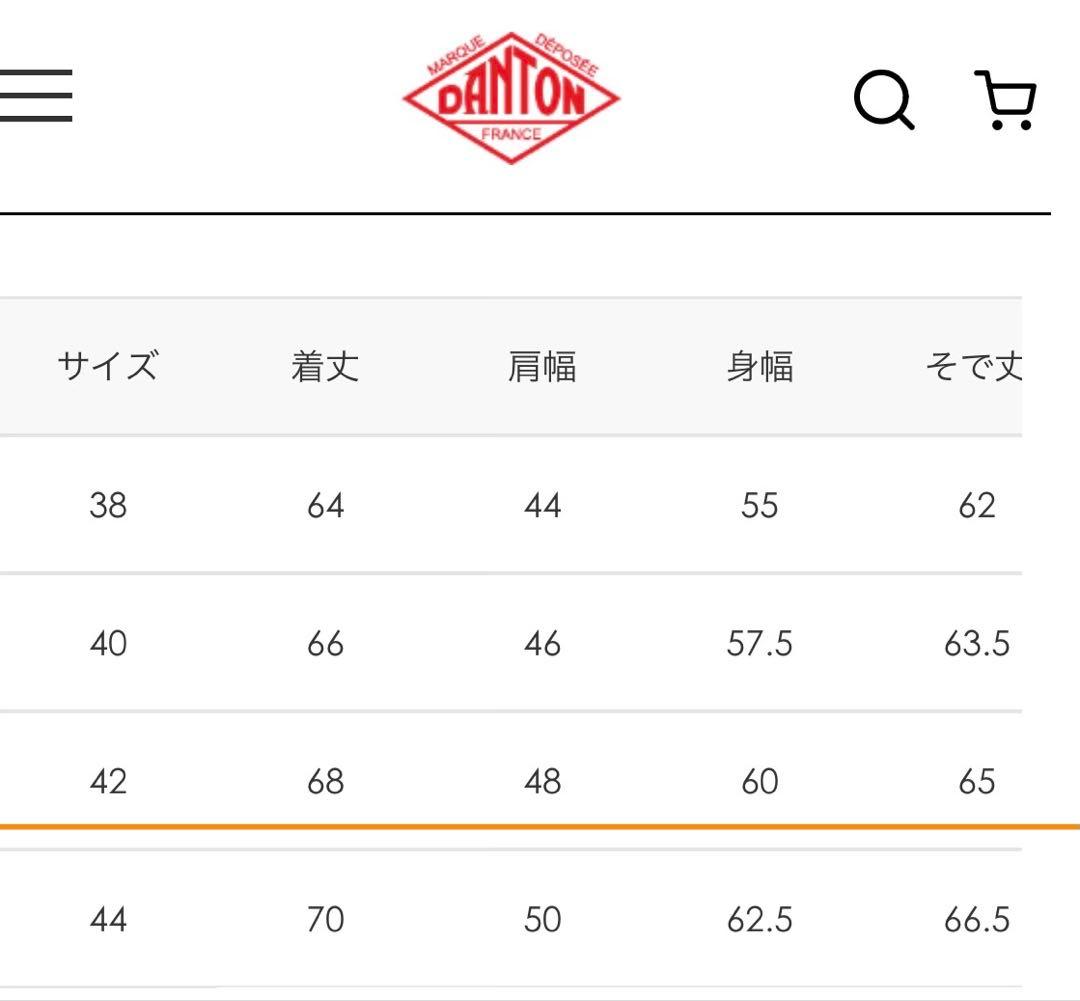This screenshot has width=1080, height=1001.
Task: Click size 40 in the size column
Action: pyautogui.click(x=108, y=643)
